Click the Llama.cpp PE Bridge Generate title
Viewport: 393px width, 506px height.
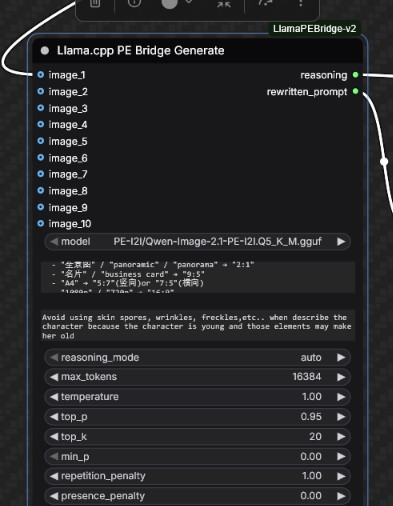(140, 51)
